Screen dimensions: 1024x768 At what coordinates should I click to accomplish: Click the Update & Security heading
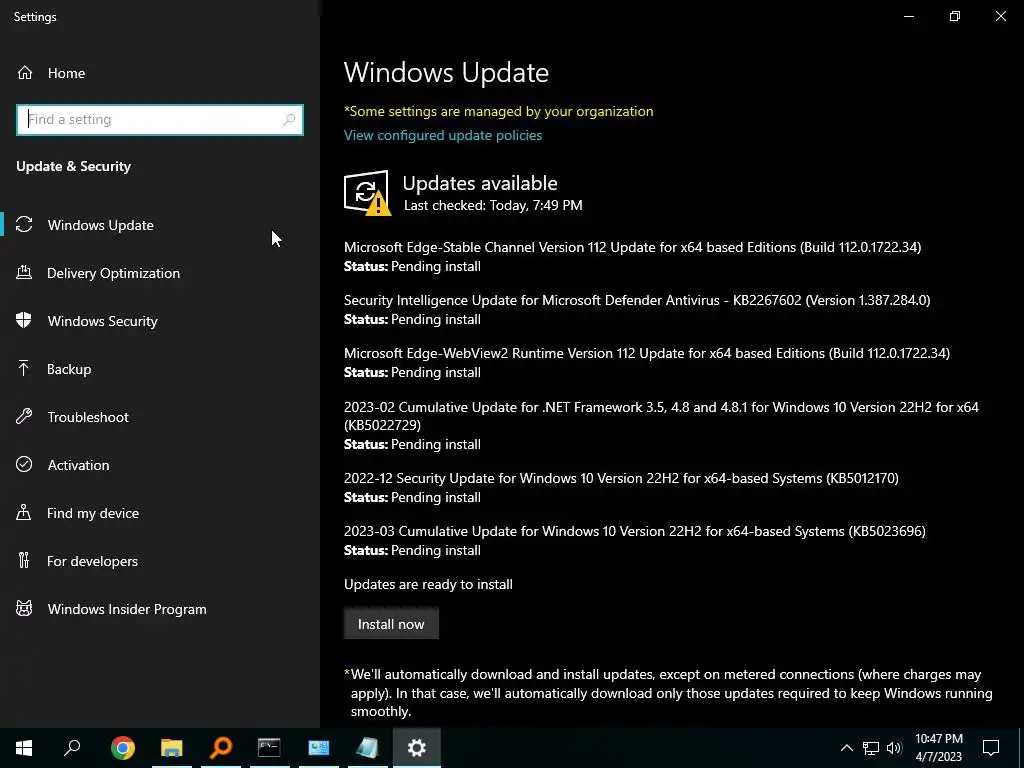click(x=73, y=167)
